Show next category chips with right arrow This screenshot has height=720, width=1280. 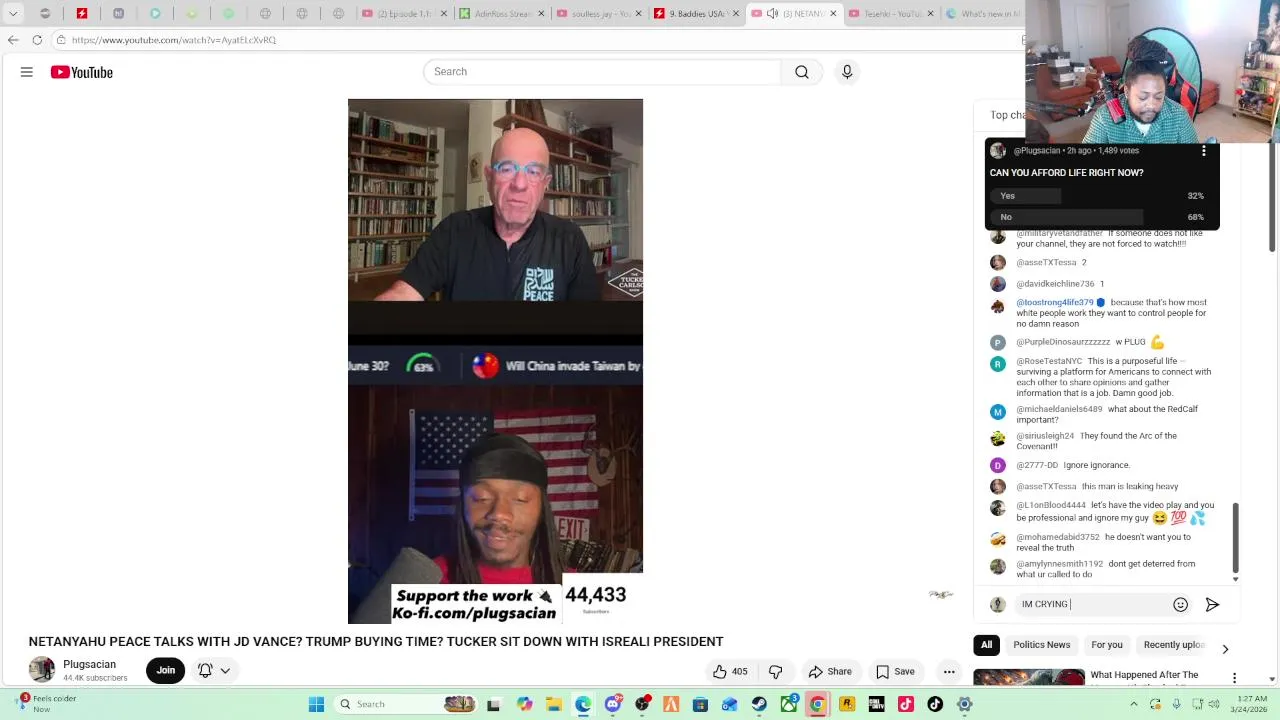1225,649
